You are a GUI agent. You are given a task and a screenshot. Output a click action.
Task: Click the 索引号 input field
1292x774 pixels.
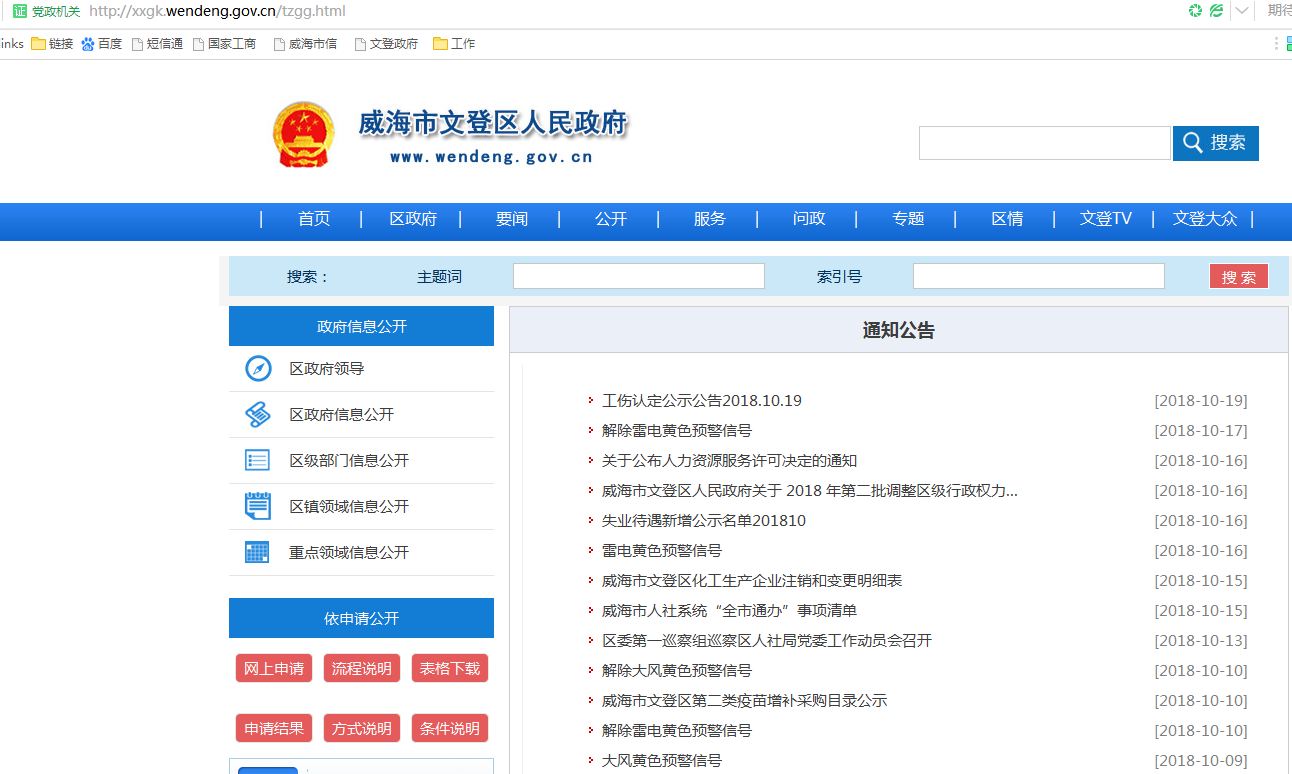pyautogui.click(x=1038, y=277)
